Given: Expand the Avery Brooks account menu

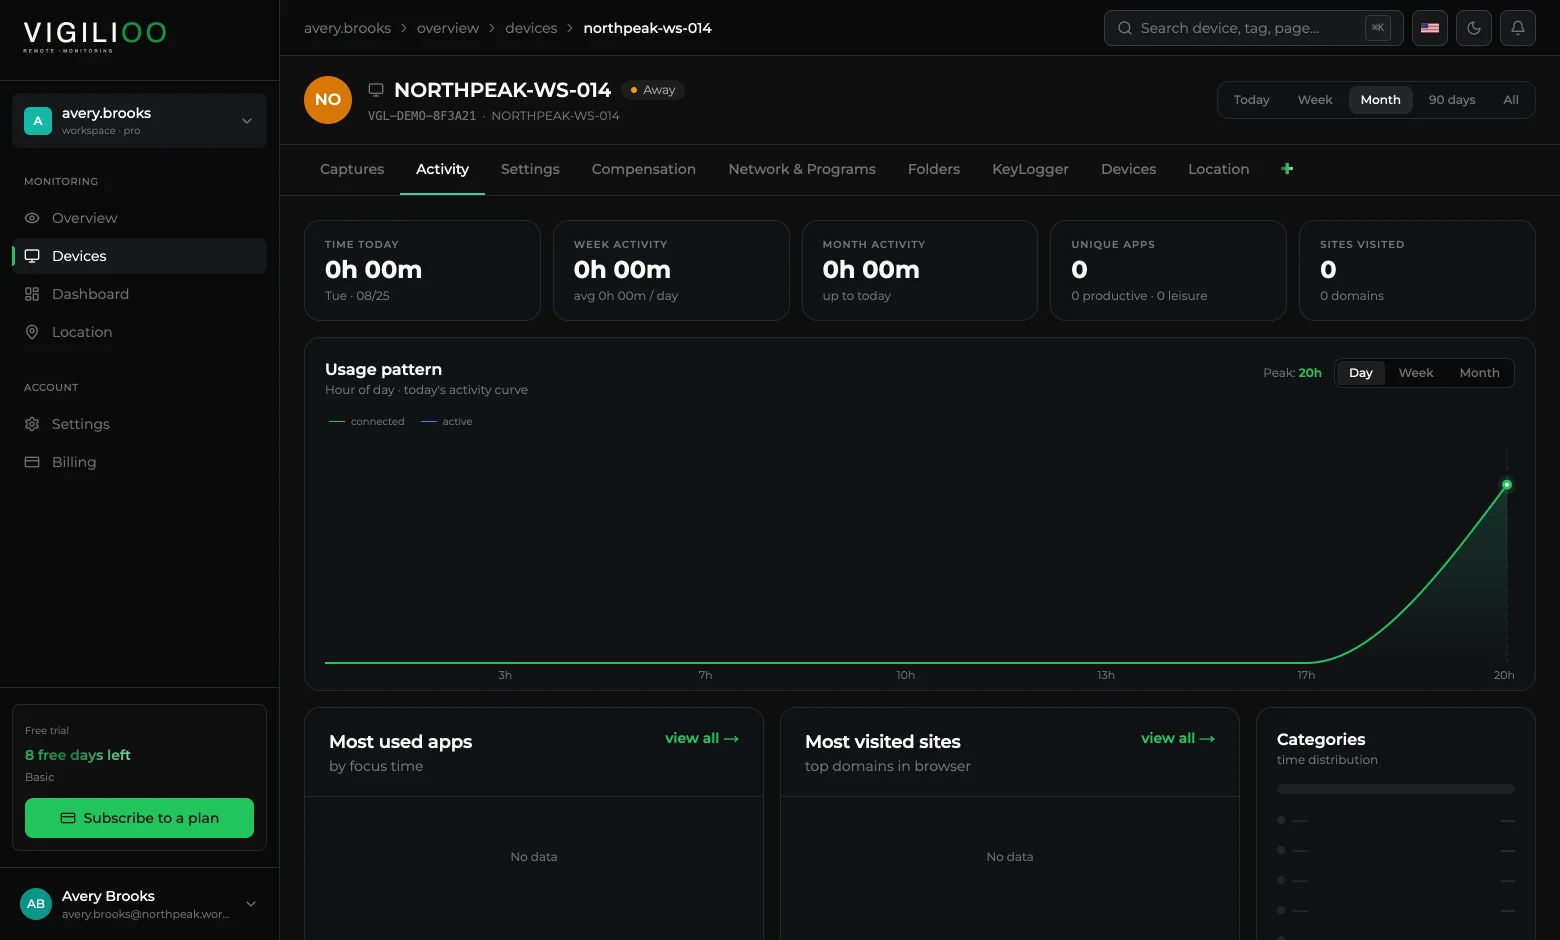Looking at the screenshot, I should tap(139, 904).
